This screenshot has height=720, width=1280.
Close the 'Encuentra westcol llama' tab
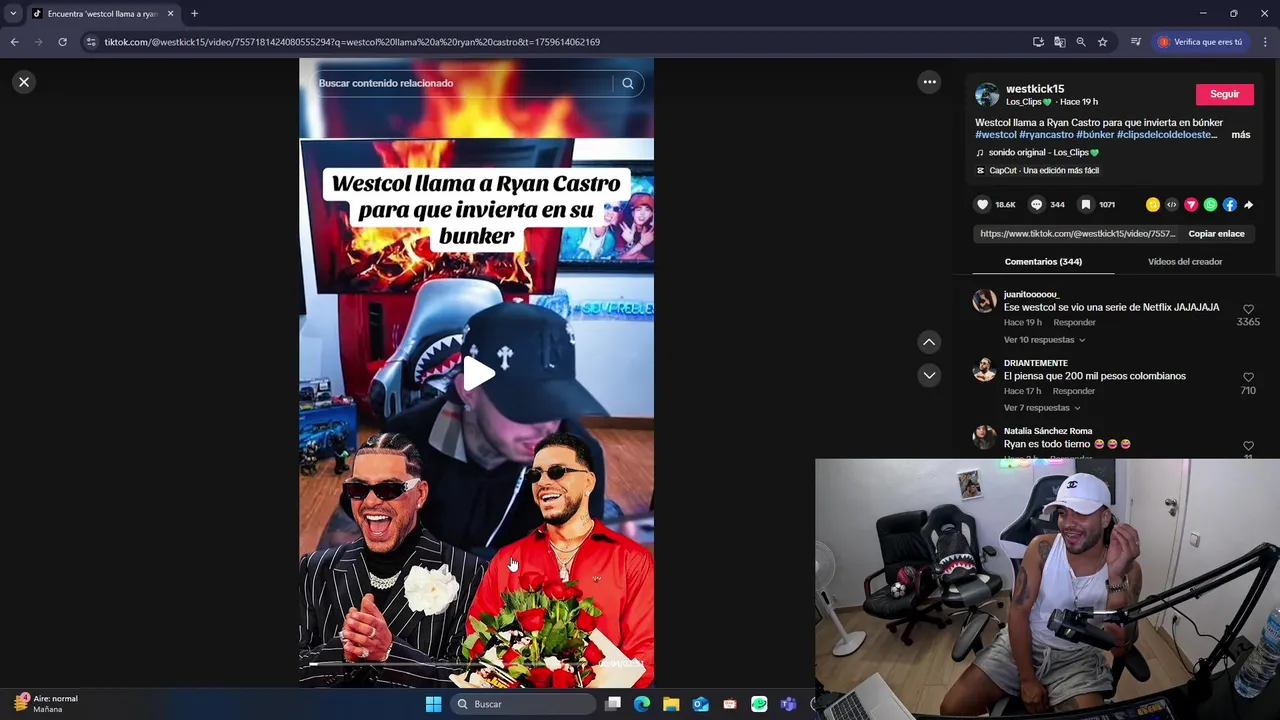(x=170, y=14)
